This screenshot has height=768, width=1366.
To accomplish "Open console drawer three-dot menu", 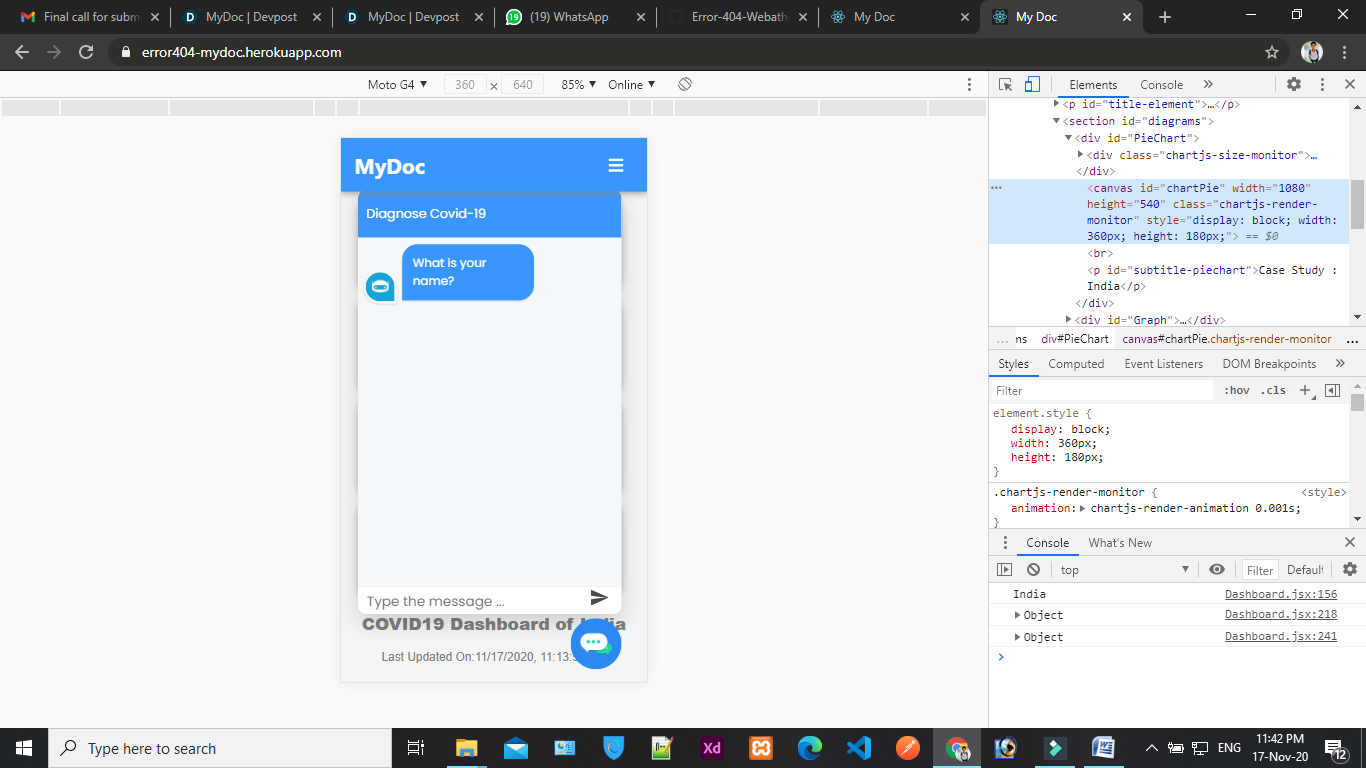I will (1005, 543).
